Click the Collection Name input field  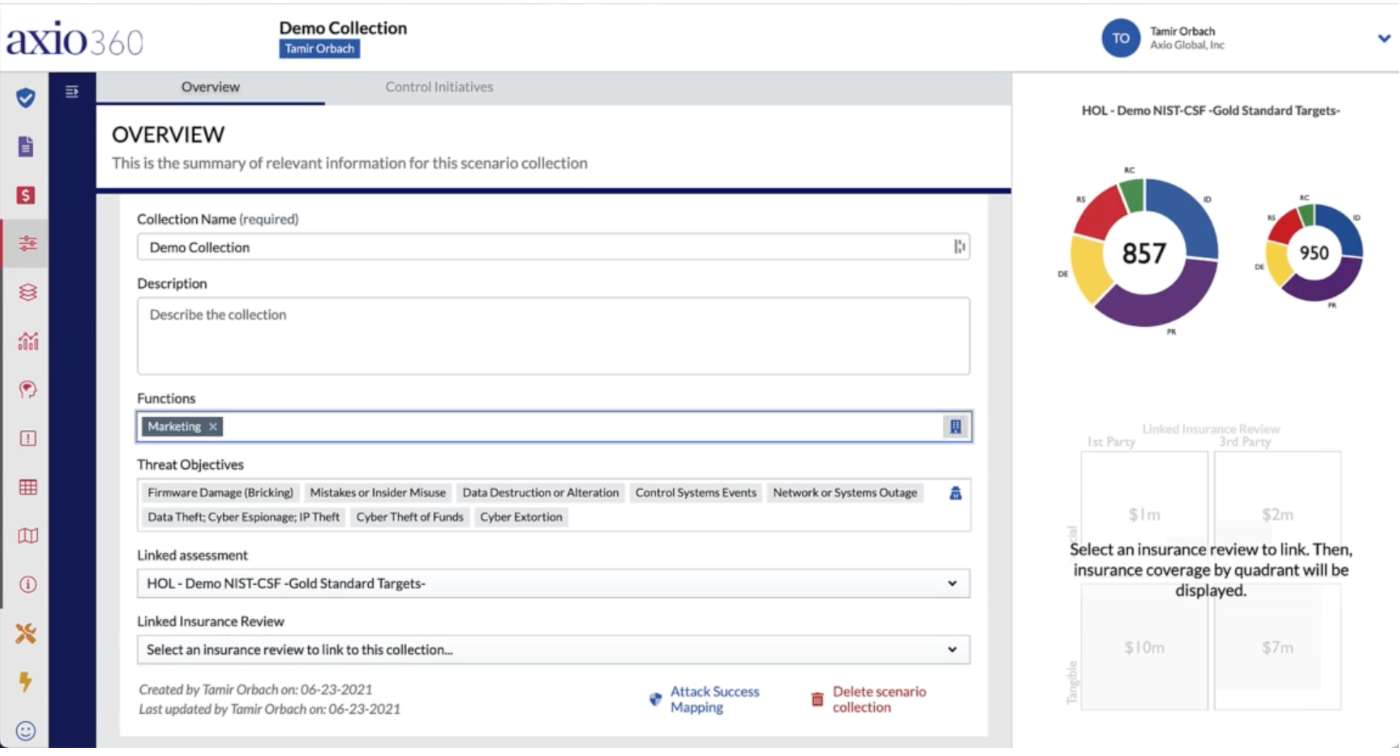pos(553,247)
